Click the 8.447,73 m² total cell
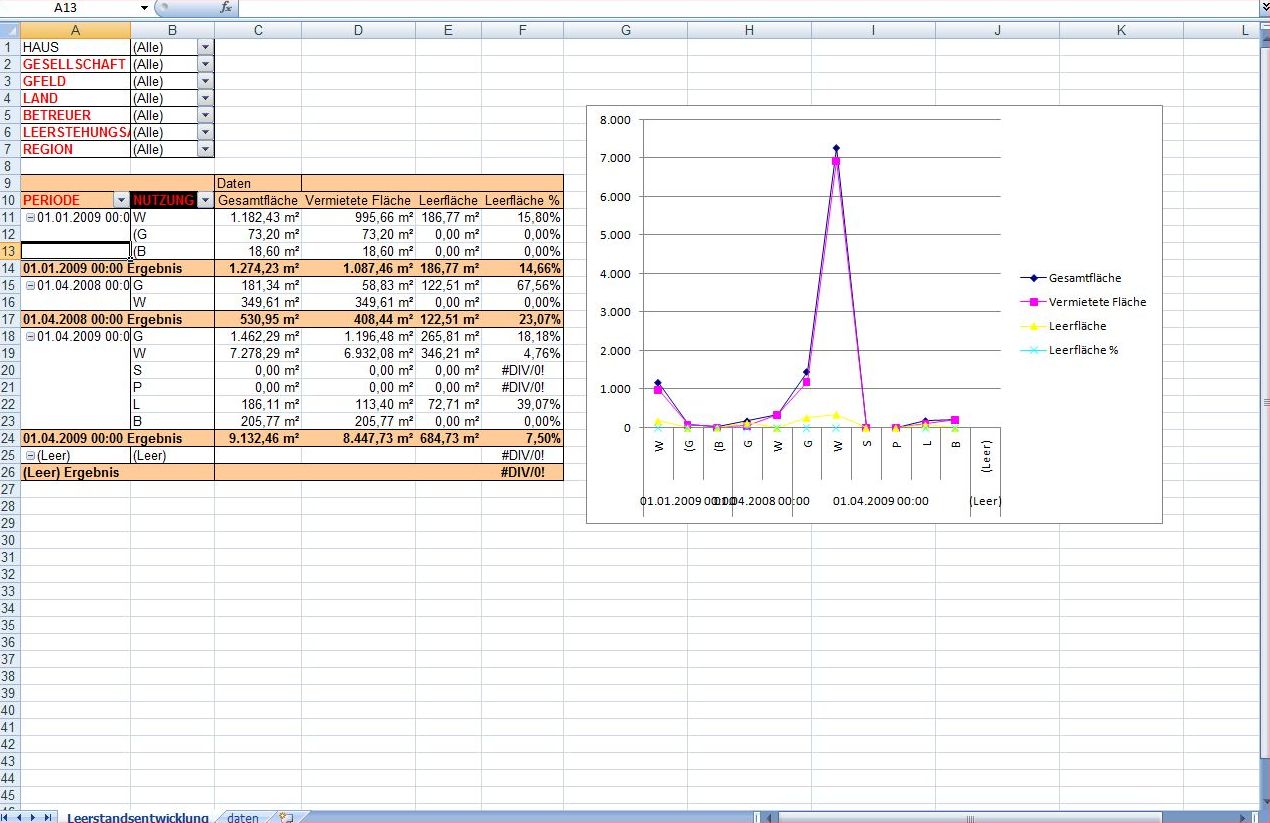The image size is (1270, 823). point(358,438)
